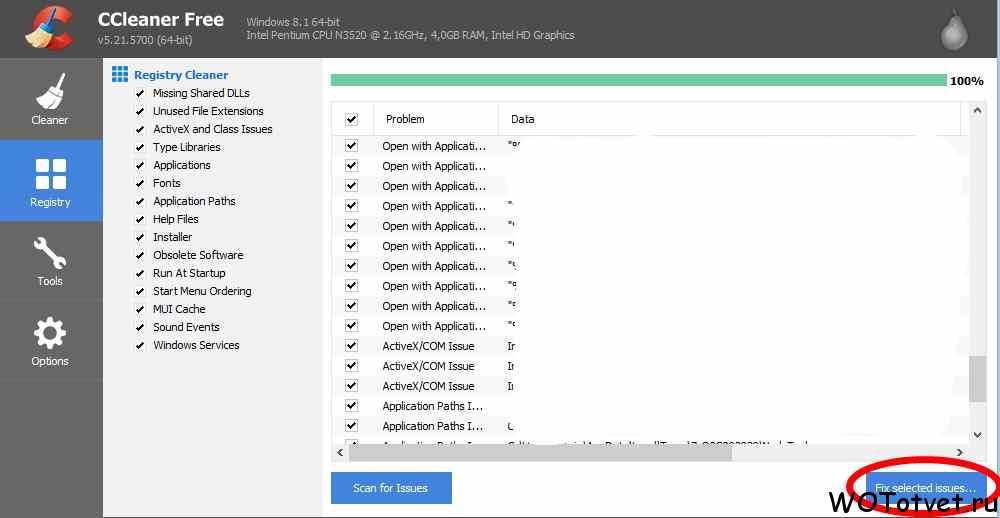The width and height of the screenshot is (1000, 518).
Task: Select the first ActiveX/COM Issue row
Action: [428, 346]
